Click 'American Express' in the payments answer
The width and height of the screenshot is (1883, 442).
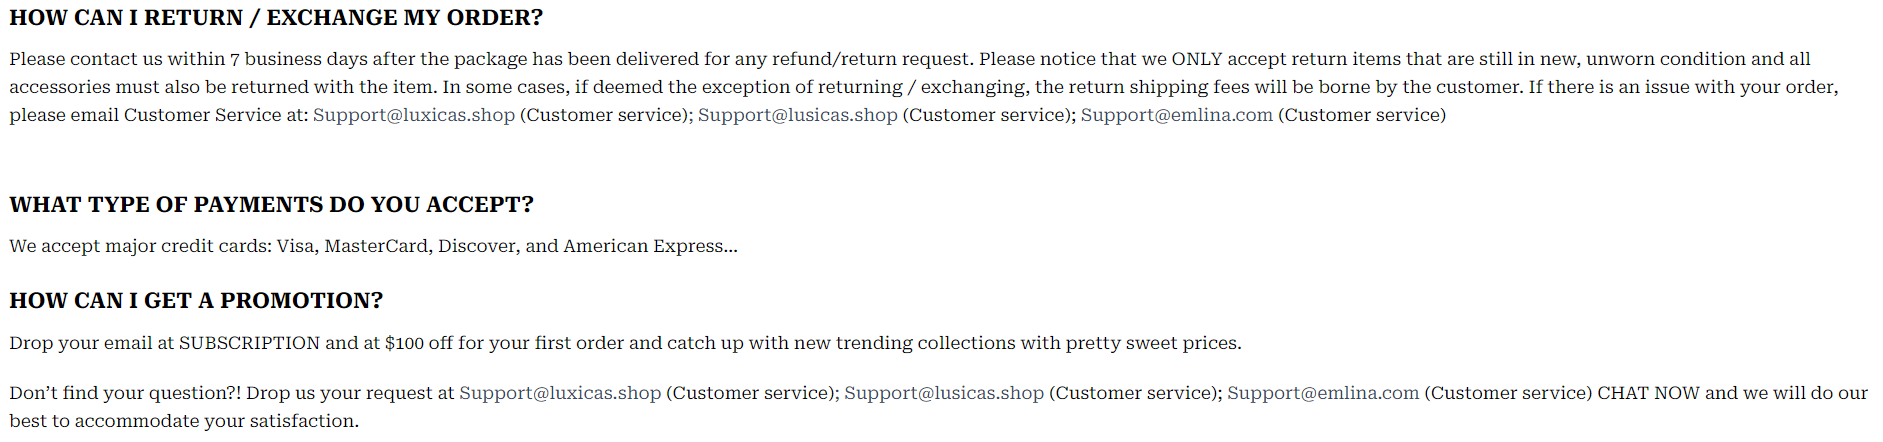pos(643,246)
